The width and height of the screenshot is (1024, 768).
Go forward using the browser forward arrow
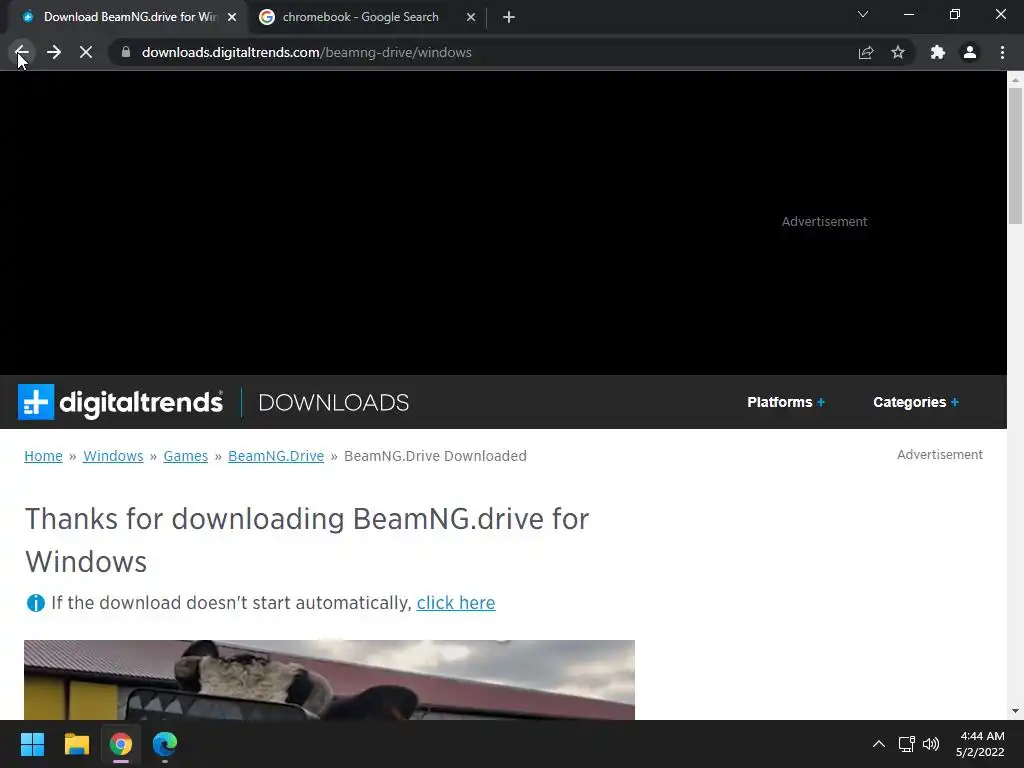tap(54, 52)
